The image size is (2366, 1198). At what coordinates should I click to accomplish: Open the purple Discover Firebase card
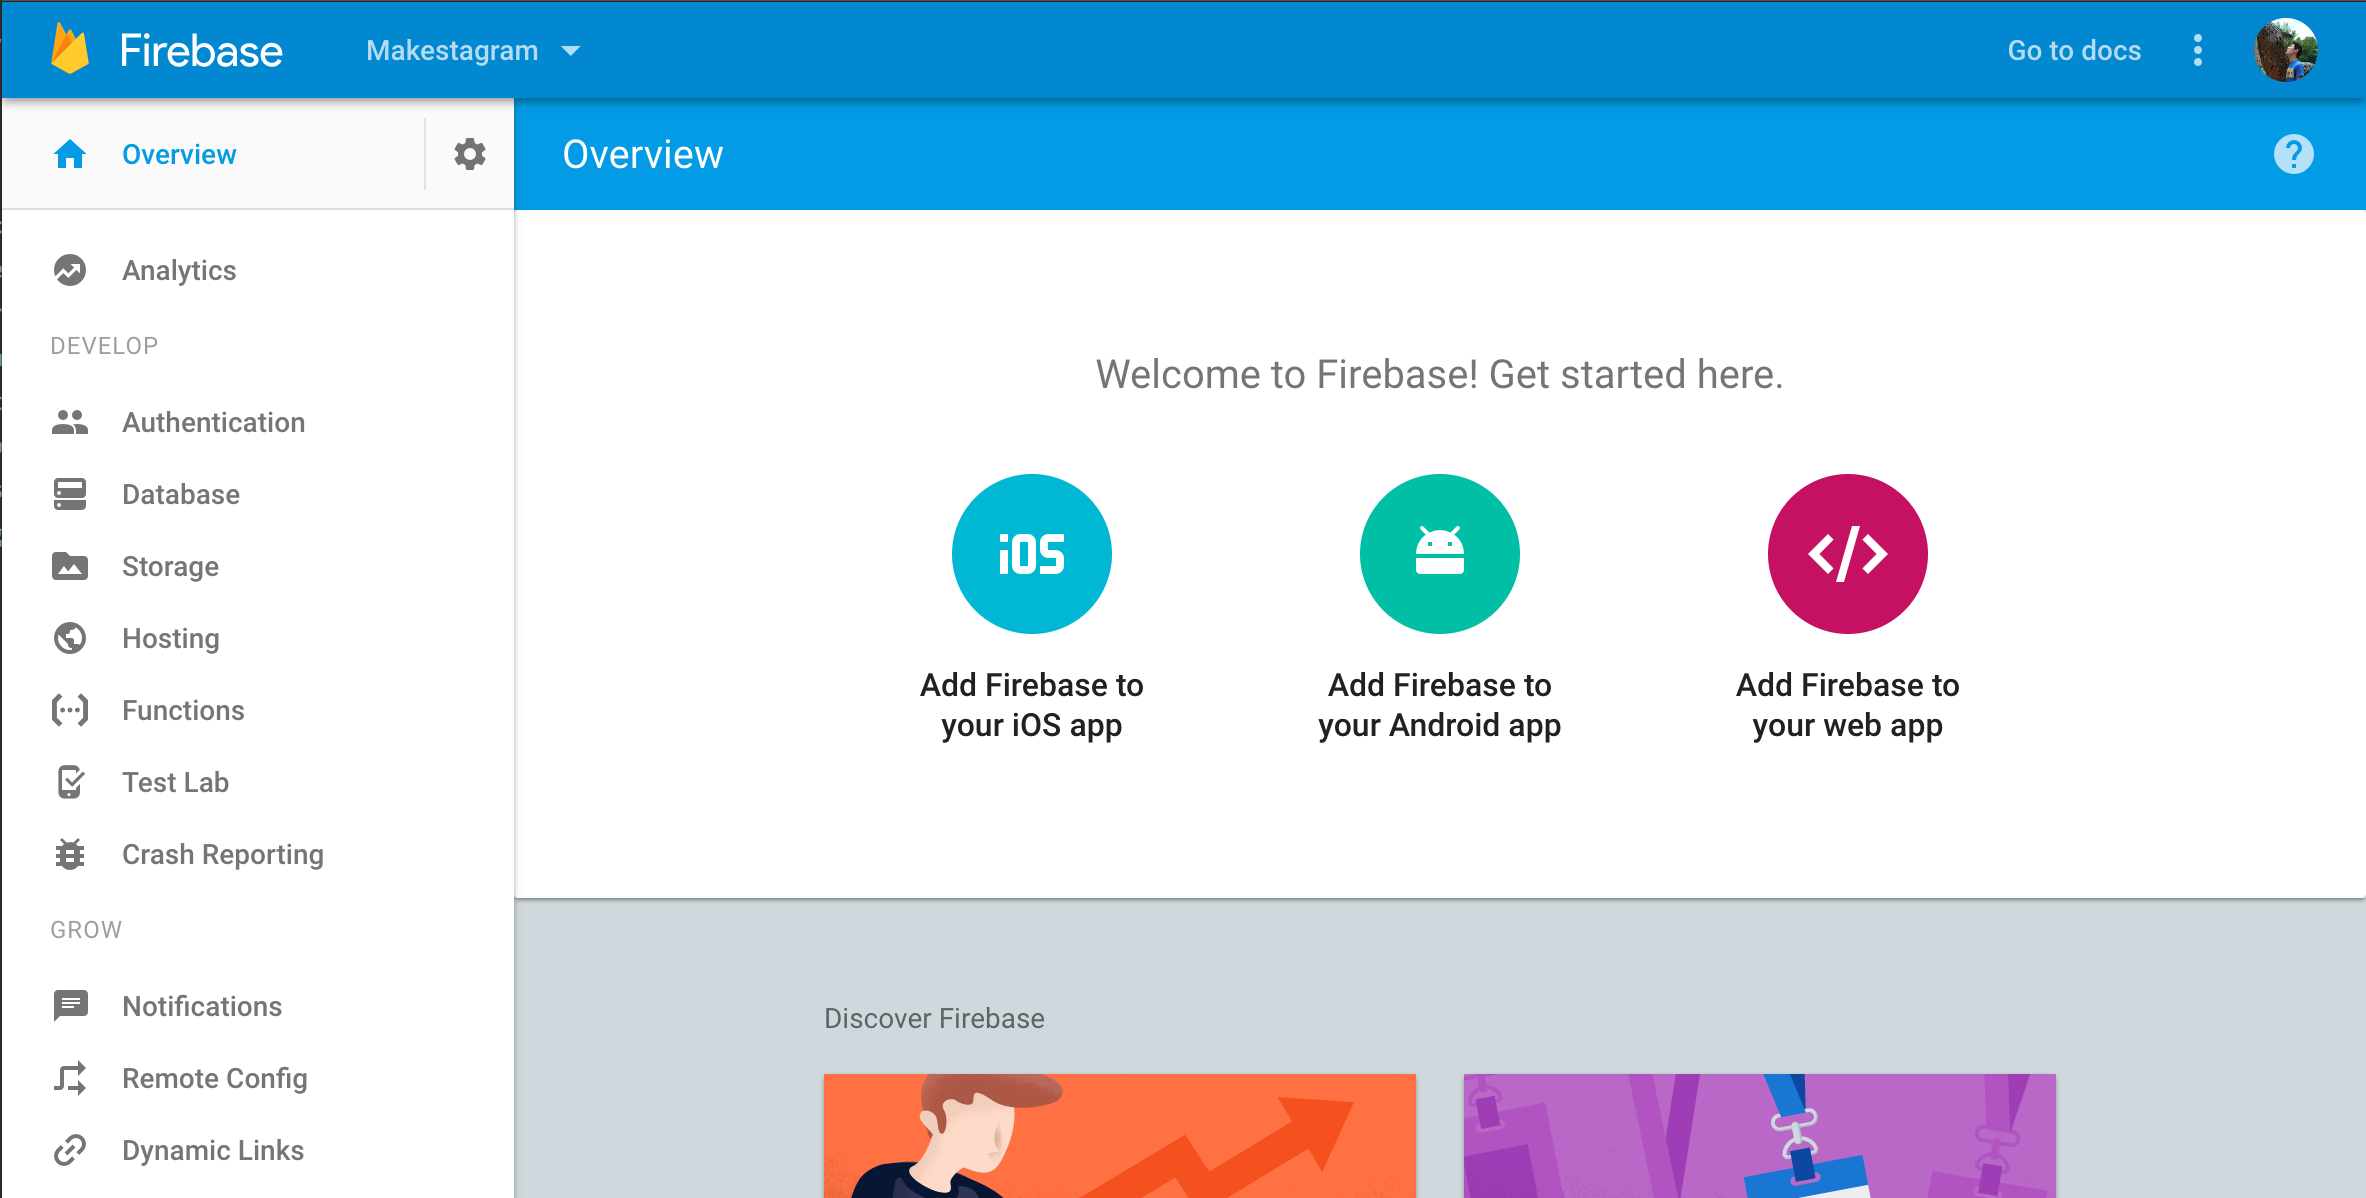(x=1760, y=1136)
